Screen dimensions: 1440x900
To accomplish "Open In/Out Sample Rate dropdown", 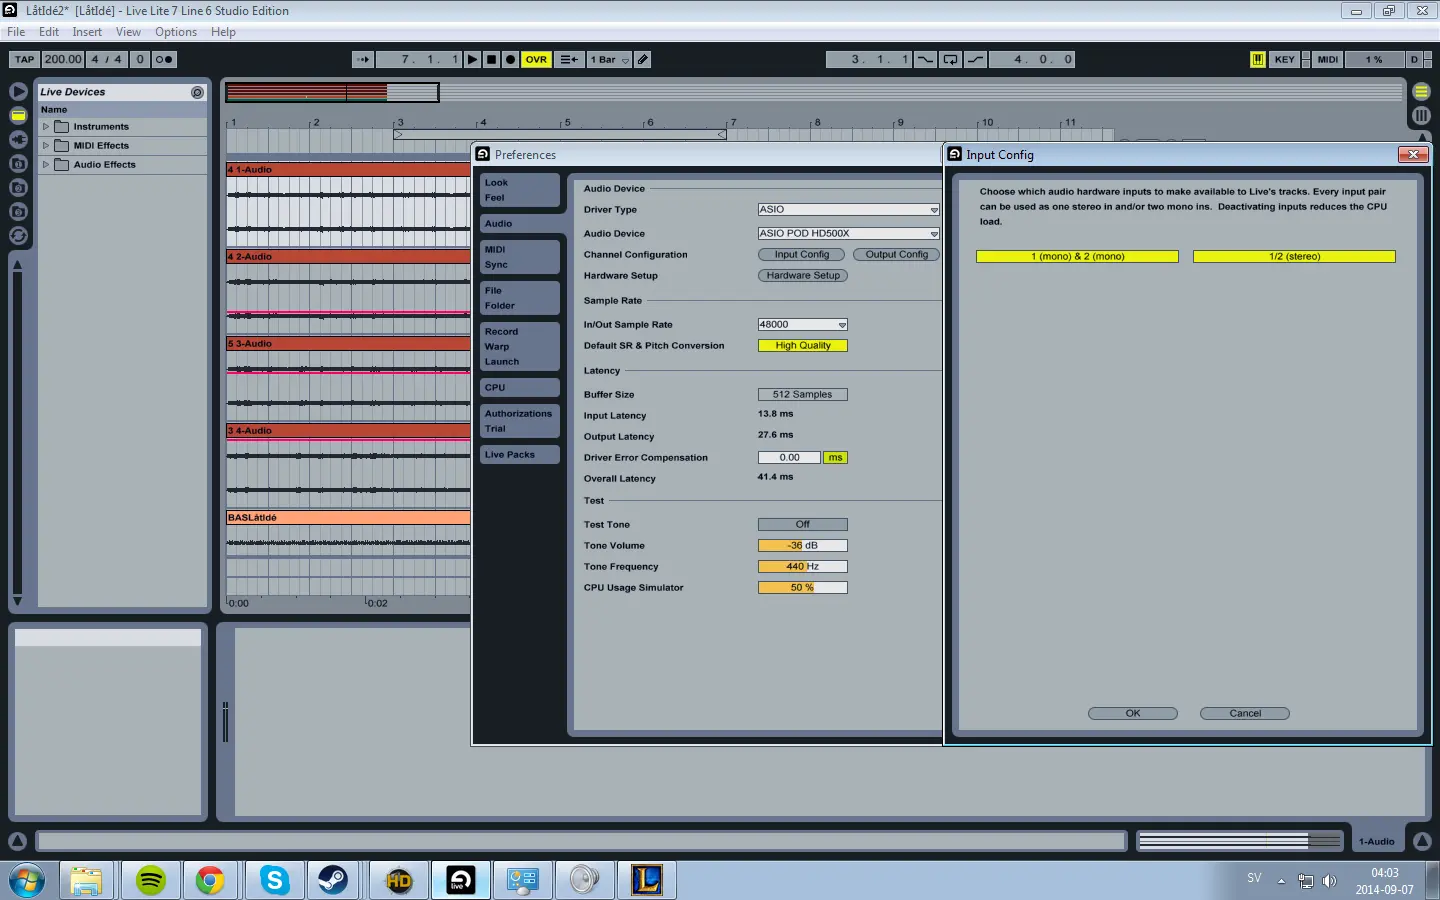I will [x=802, y=324].
